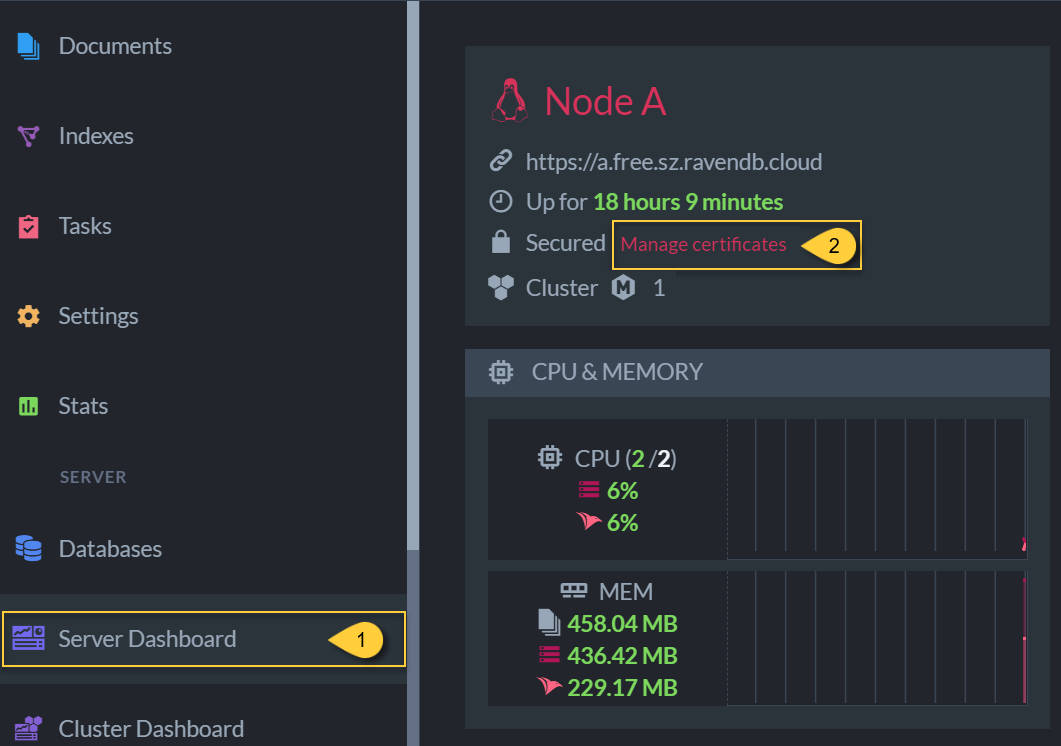1061x746 pixels.
Task: Click the bars icon beside 436.42 MB
Action: point(549,655)
